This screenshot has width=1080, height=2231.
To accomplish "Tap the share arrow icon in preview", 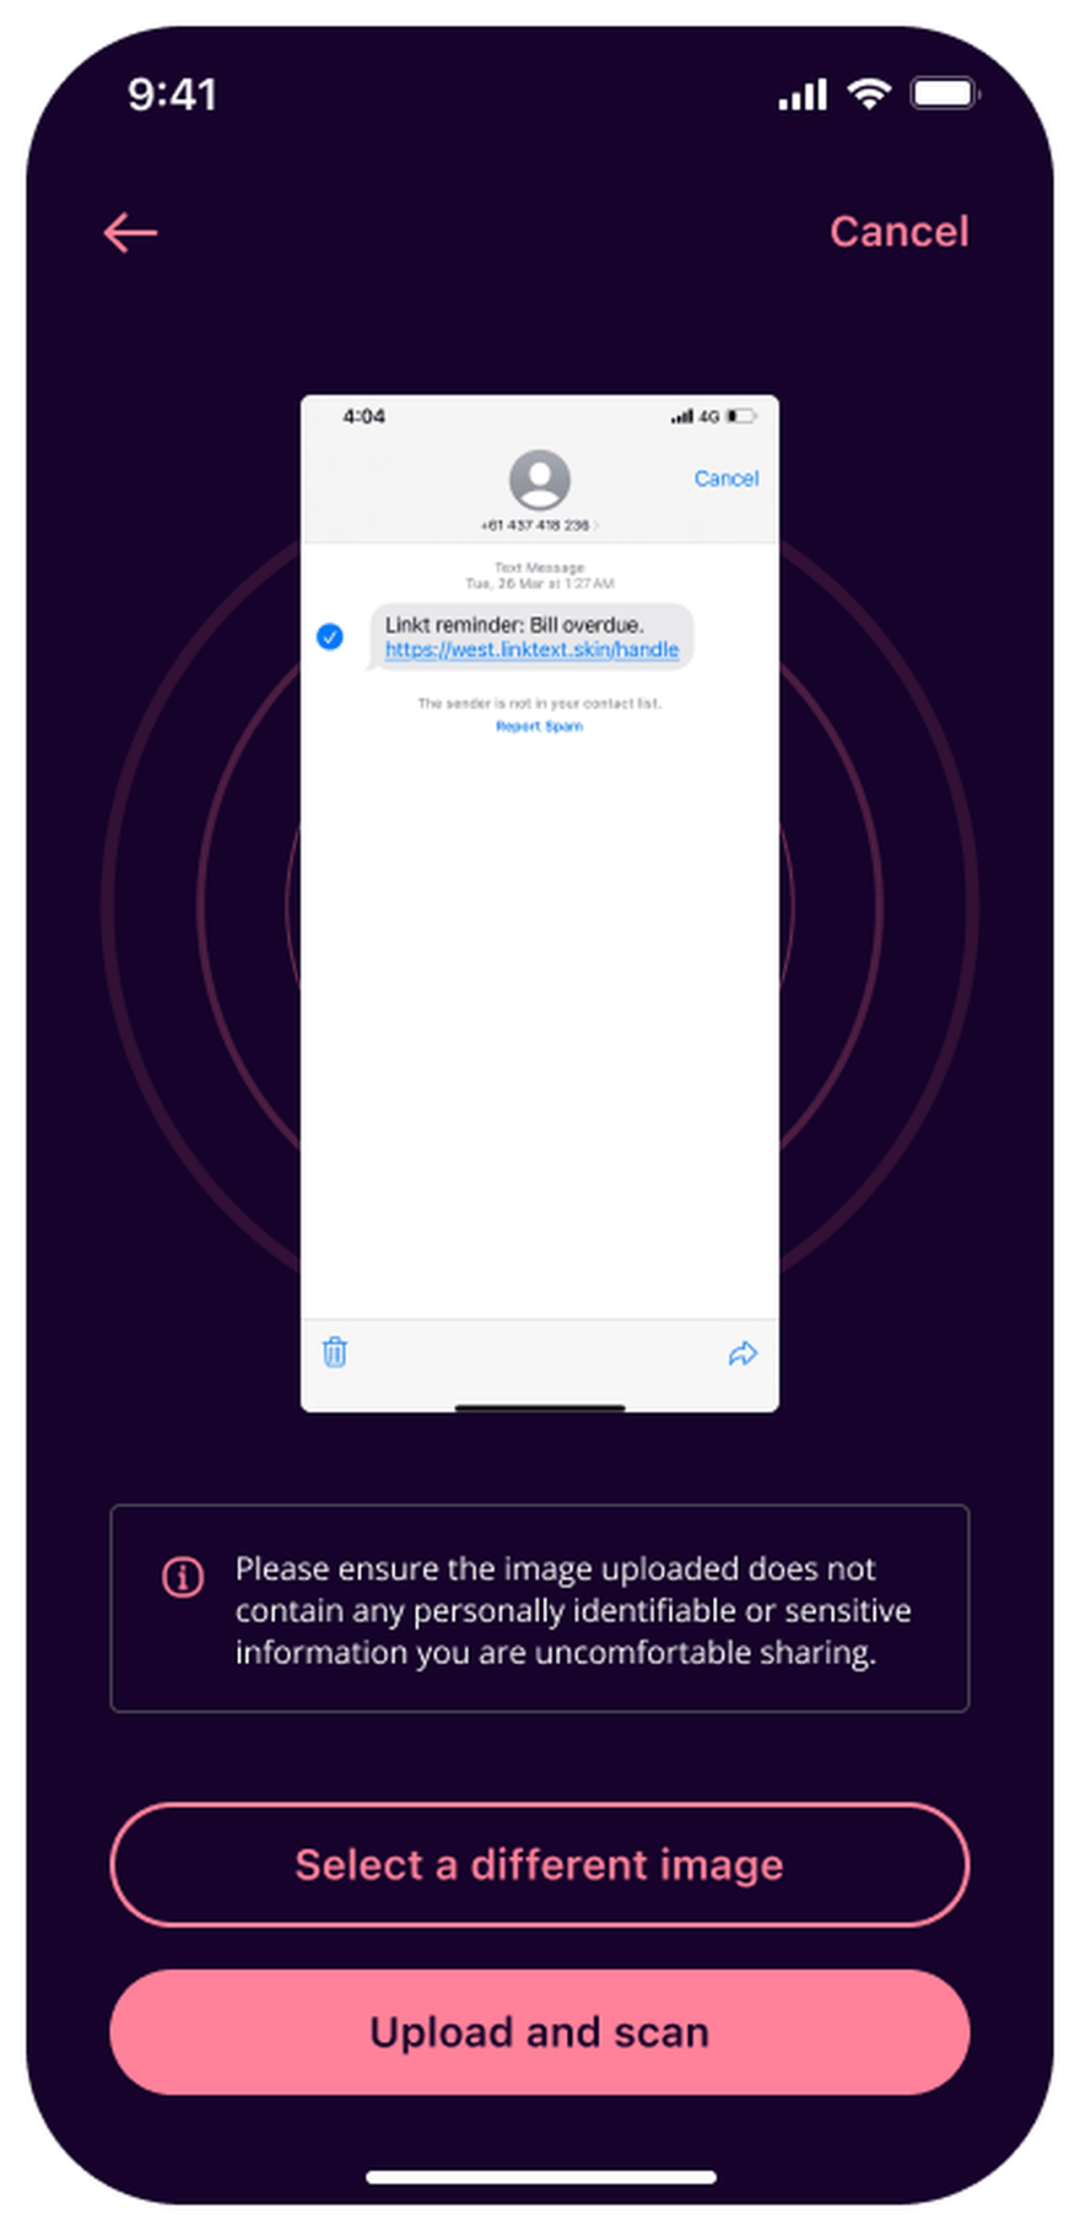I will pos(743,1353).
